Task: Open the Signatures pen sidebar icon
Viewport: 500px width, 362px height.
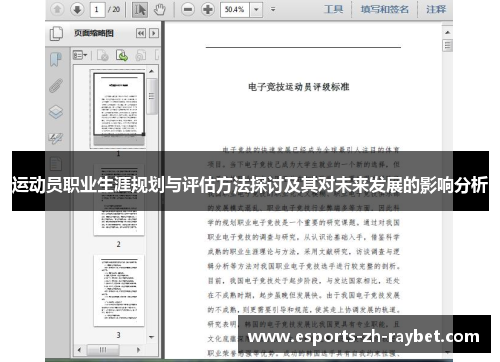Action: (56, 138)
